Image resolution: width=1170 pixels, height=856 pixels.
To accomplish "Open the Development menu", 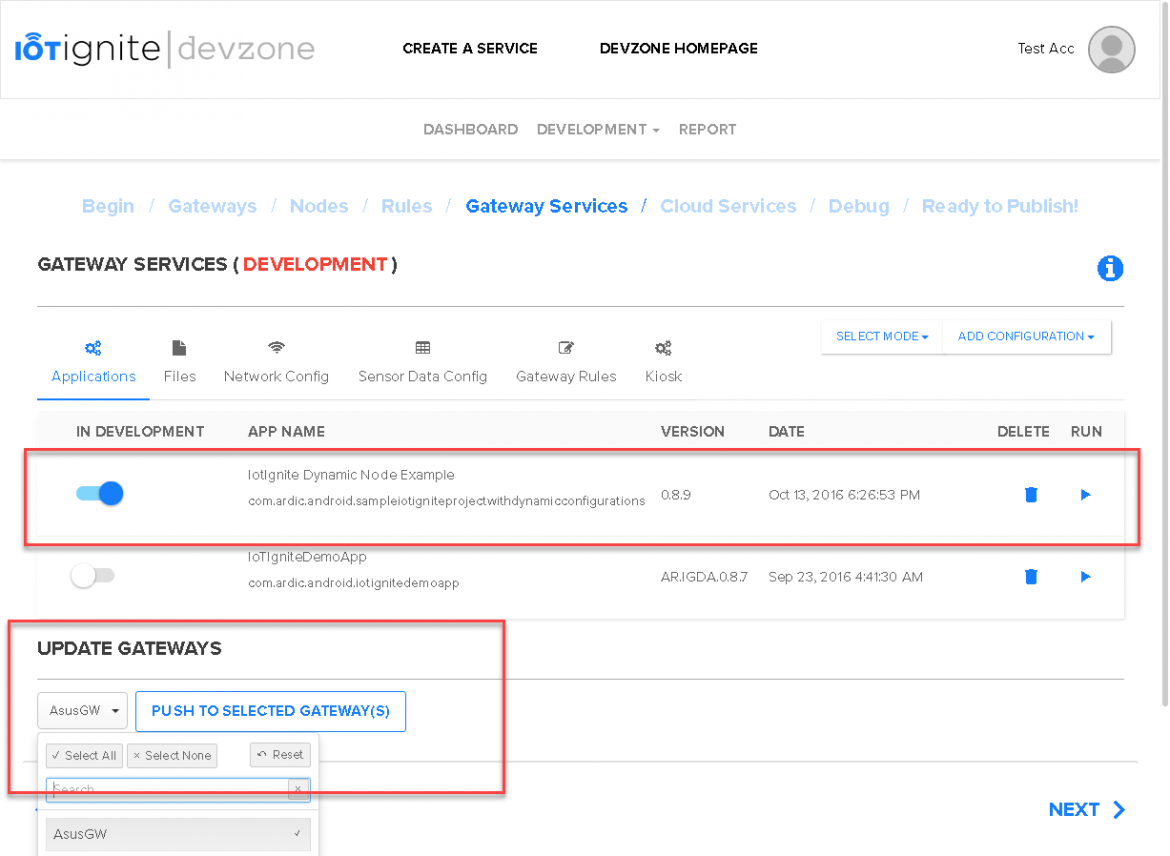I will [597, 129].
